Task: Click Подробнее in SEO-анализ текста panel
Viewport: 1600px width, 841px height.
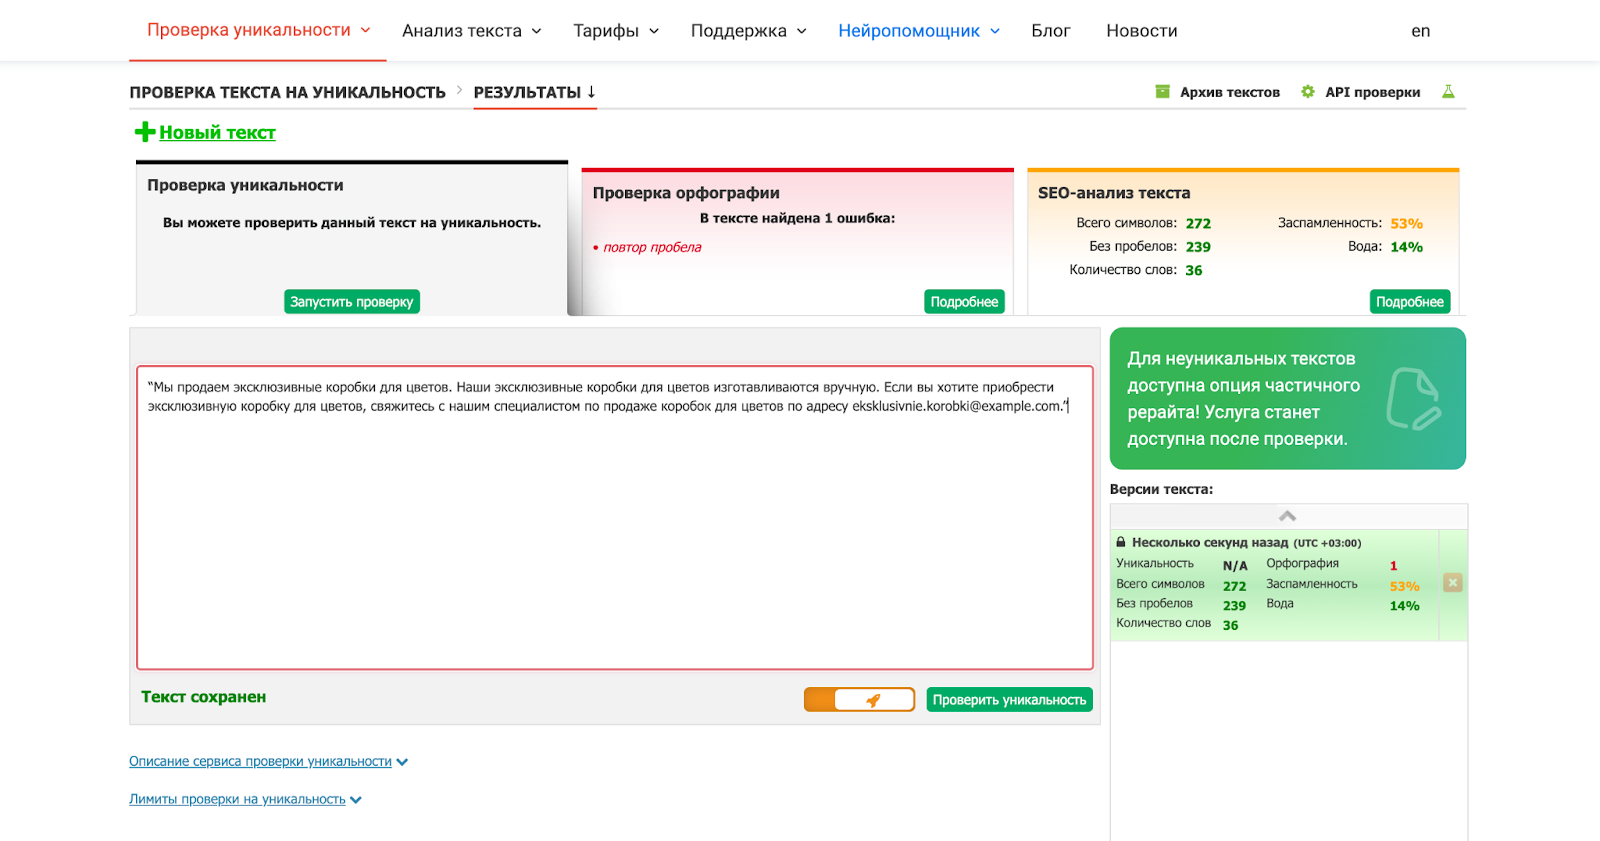Action: tap(1409, 302)
